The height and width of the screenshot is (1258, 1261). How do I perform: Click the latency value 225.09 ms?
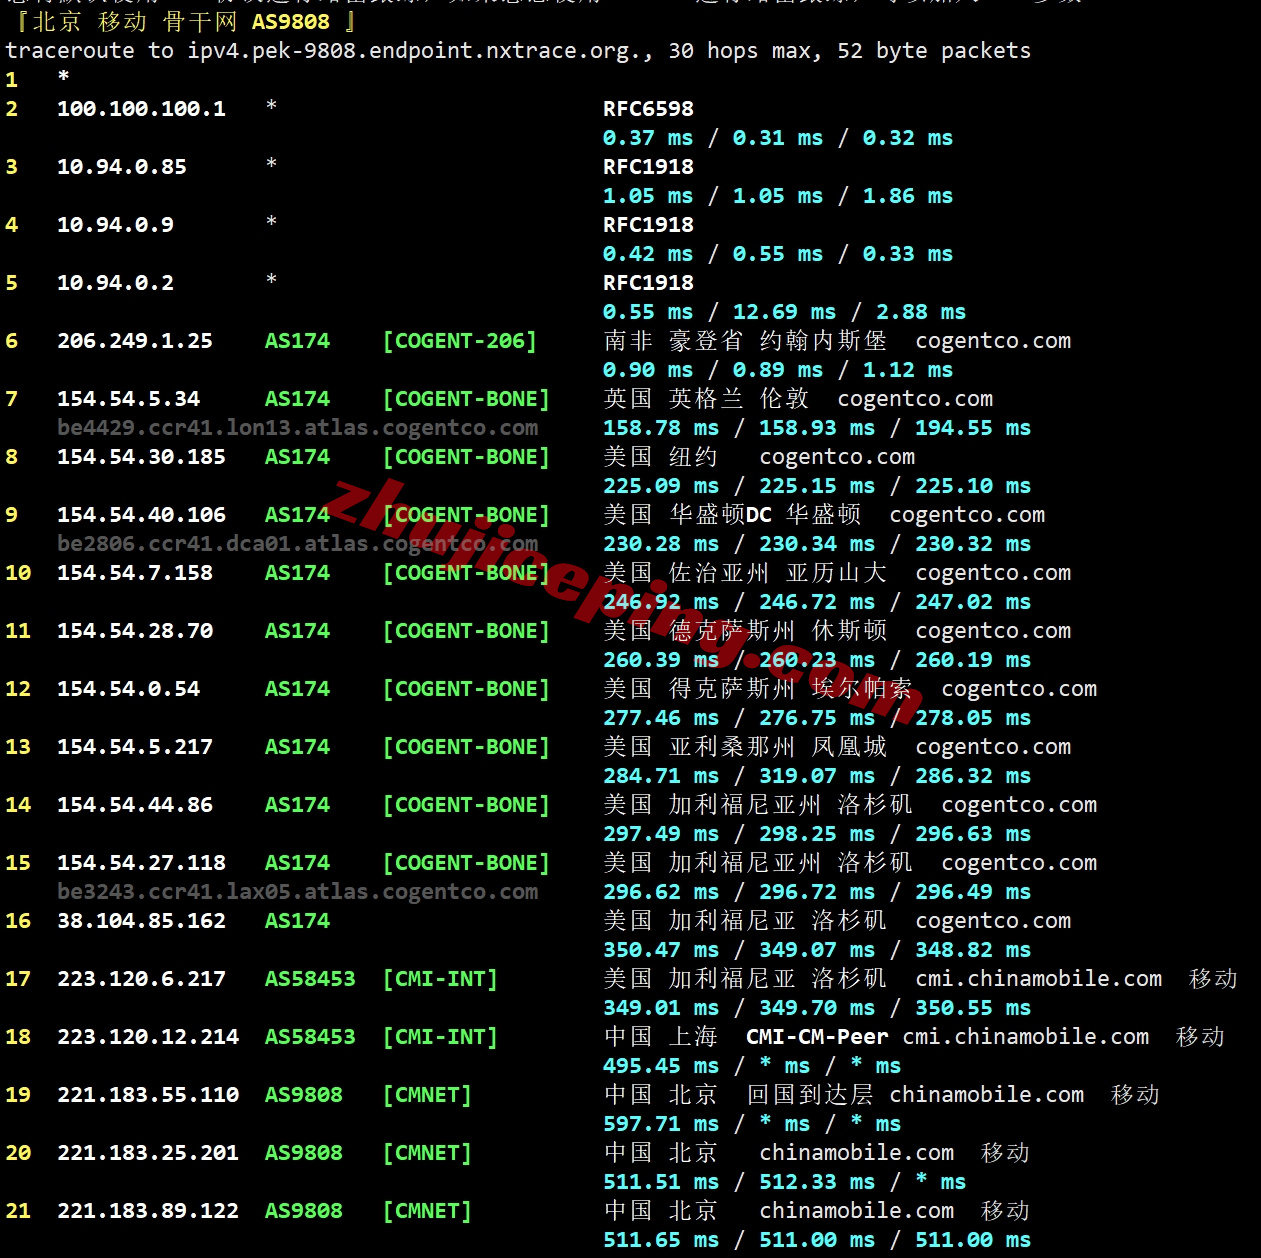coord(661,486)
